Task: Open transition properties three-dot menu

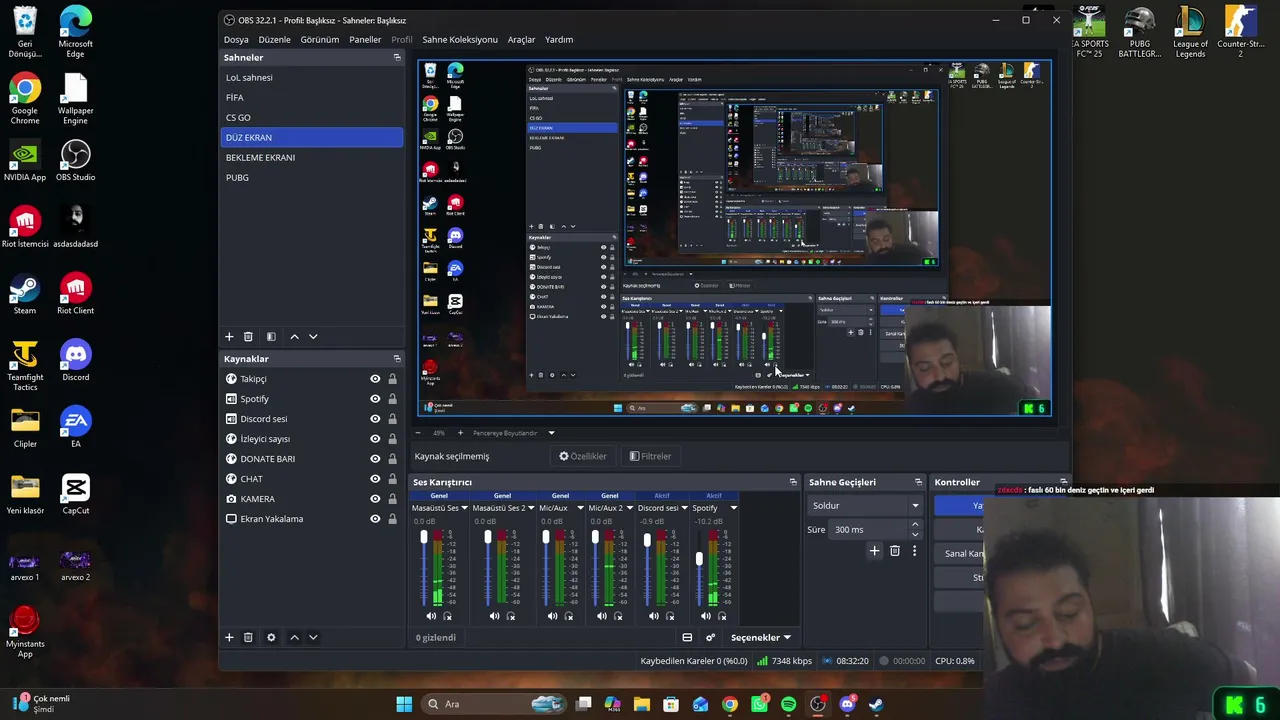Action: point(914,550)
